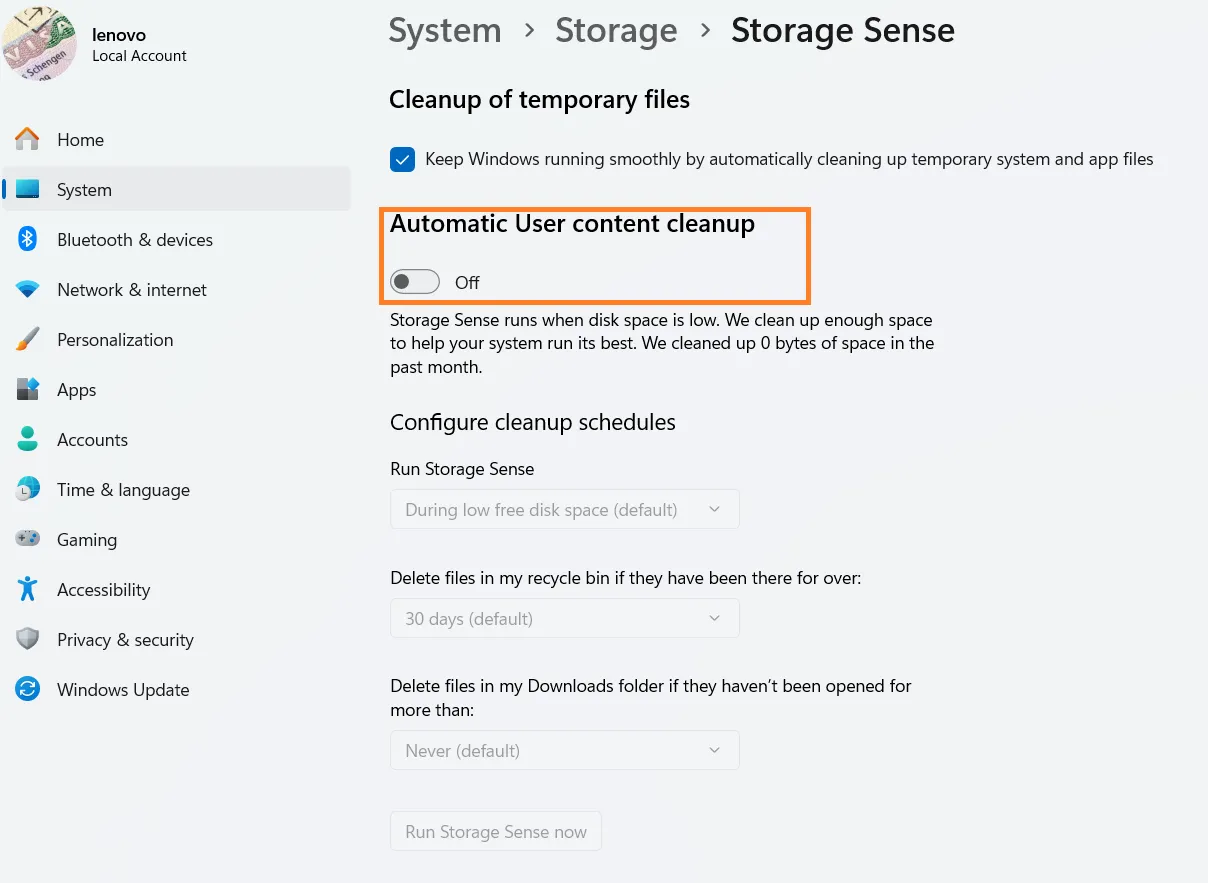Click System in the breadcrumb trail

(x=444, y=30)
